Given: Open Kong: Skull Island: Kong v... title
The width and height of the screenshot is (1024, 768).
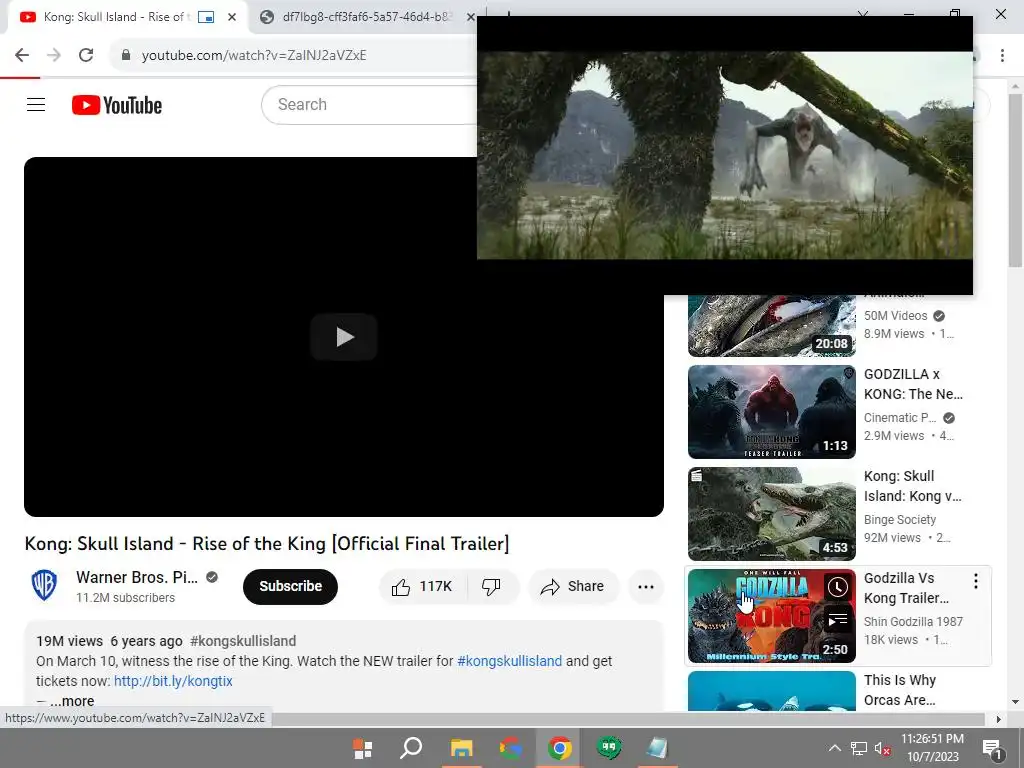Looking at the screenshot, I should (912, 486).
